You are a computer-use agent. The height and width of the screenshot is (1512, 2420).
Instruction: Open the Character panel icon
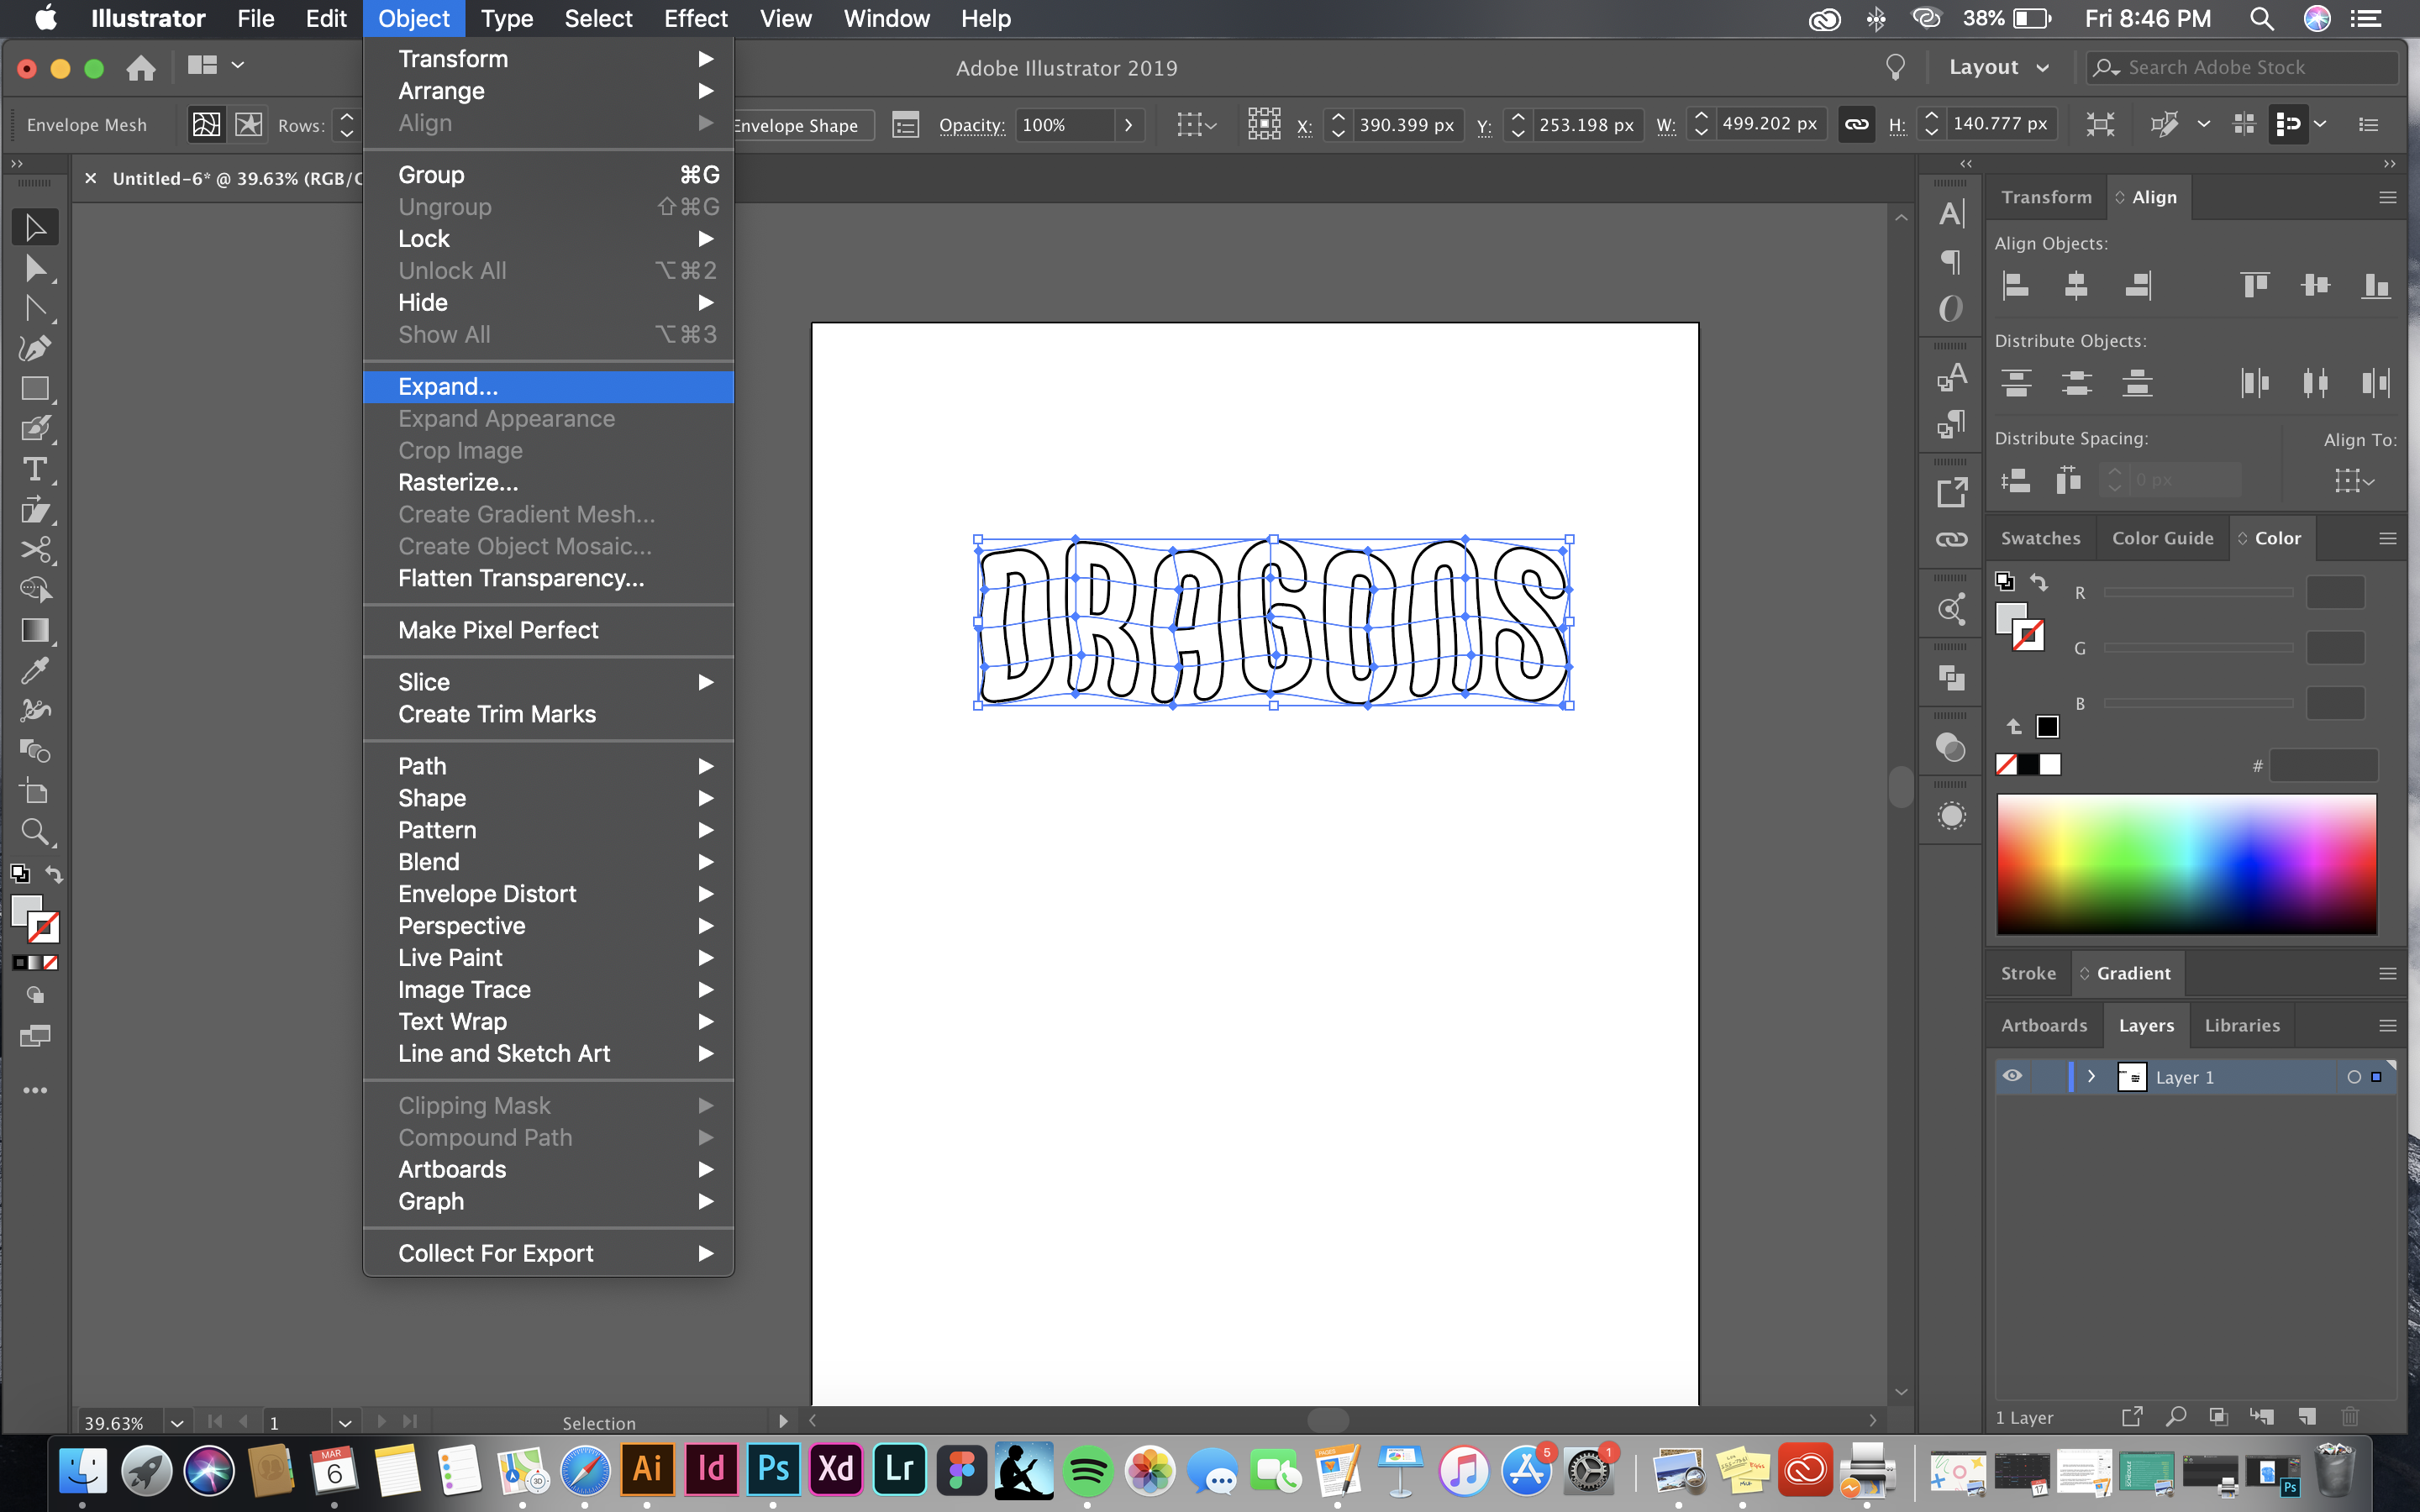[1951, 213]
